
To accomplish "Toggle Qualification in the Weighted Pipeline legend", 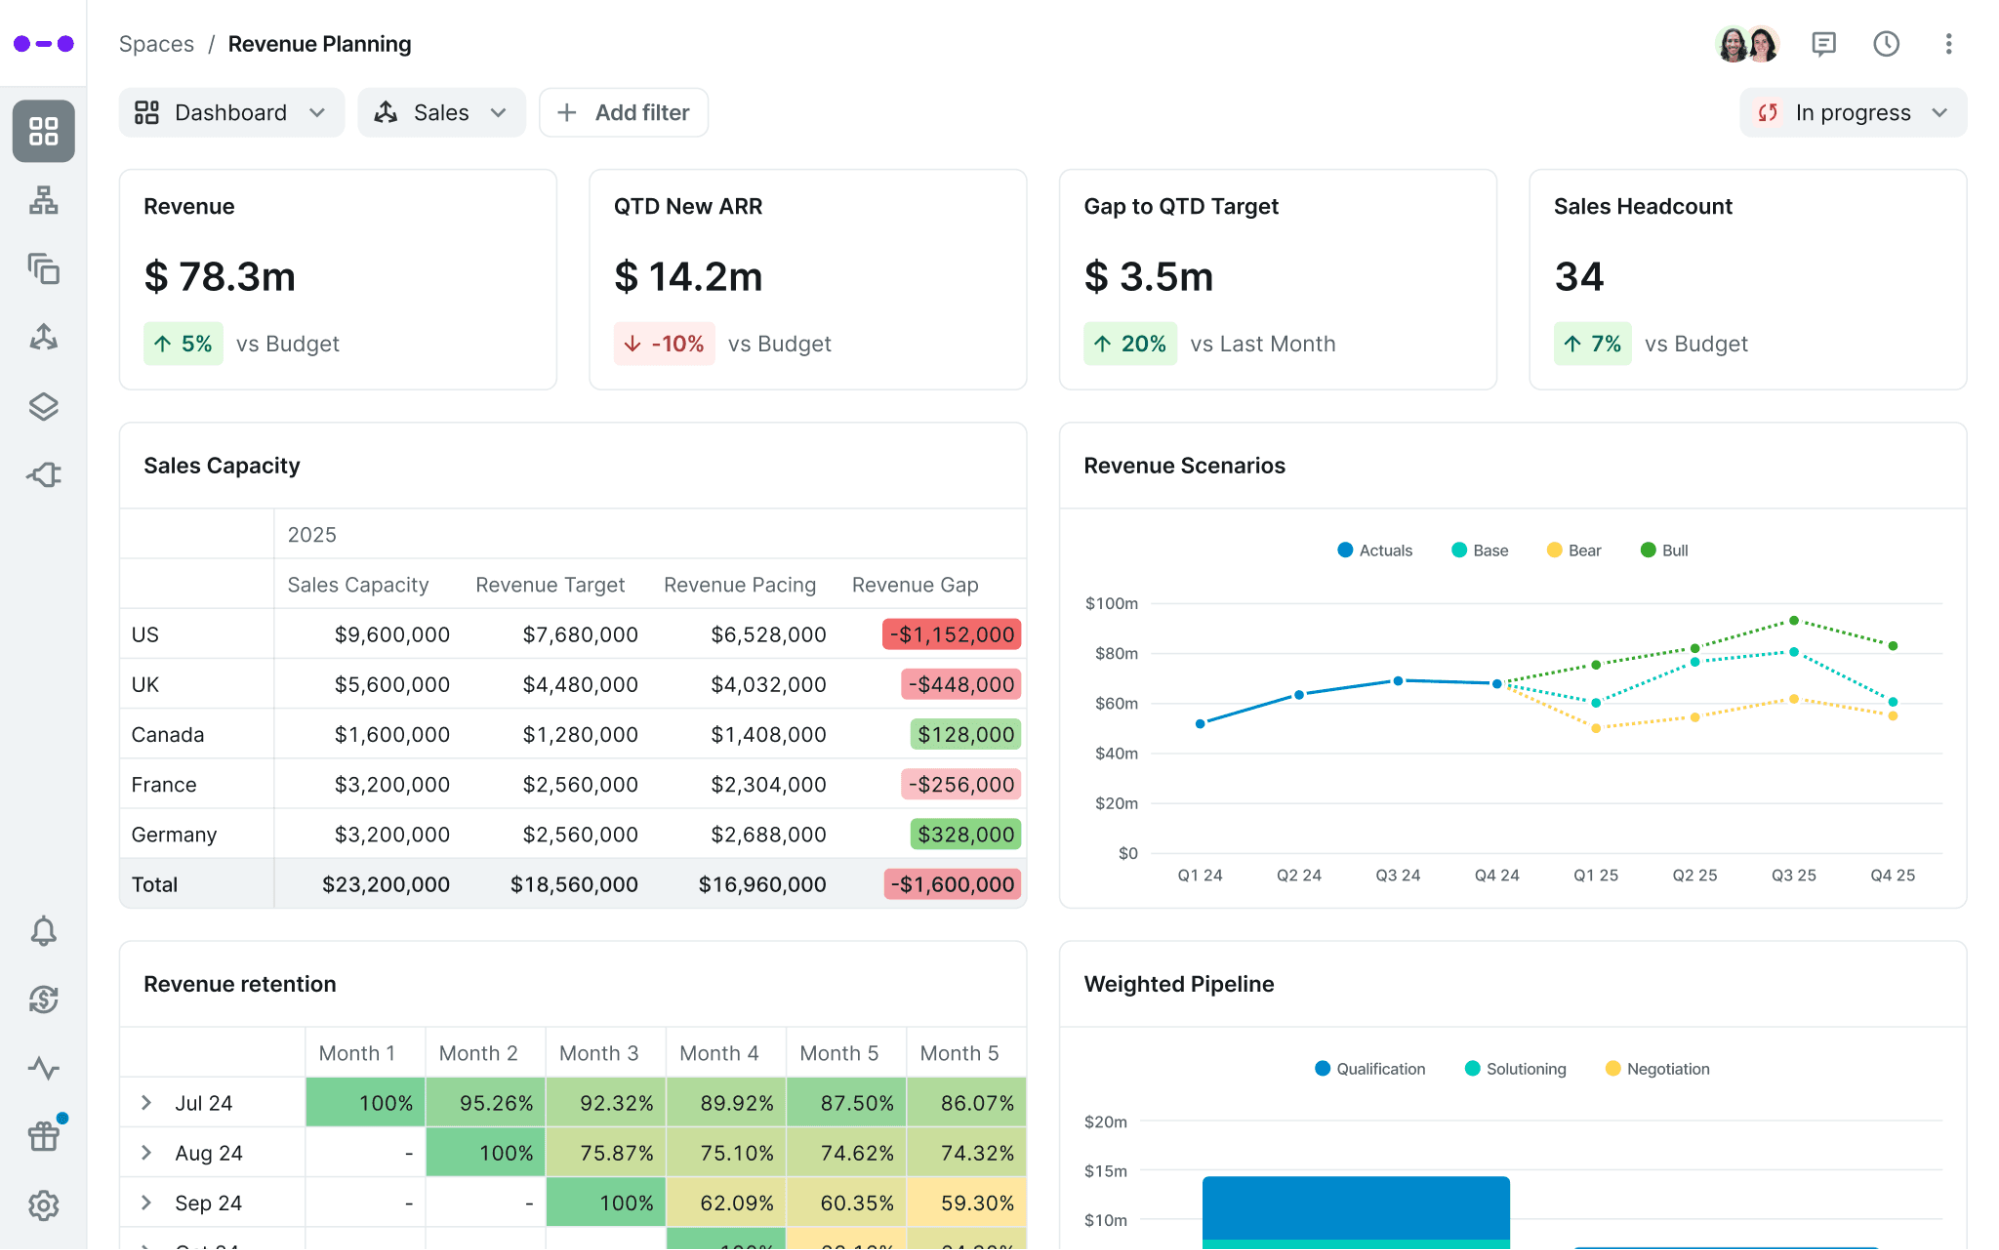I will click(x=1369, y=1068).
